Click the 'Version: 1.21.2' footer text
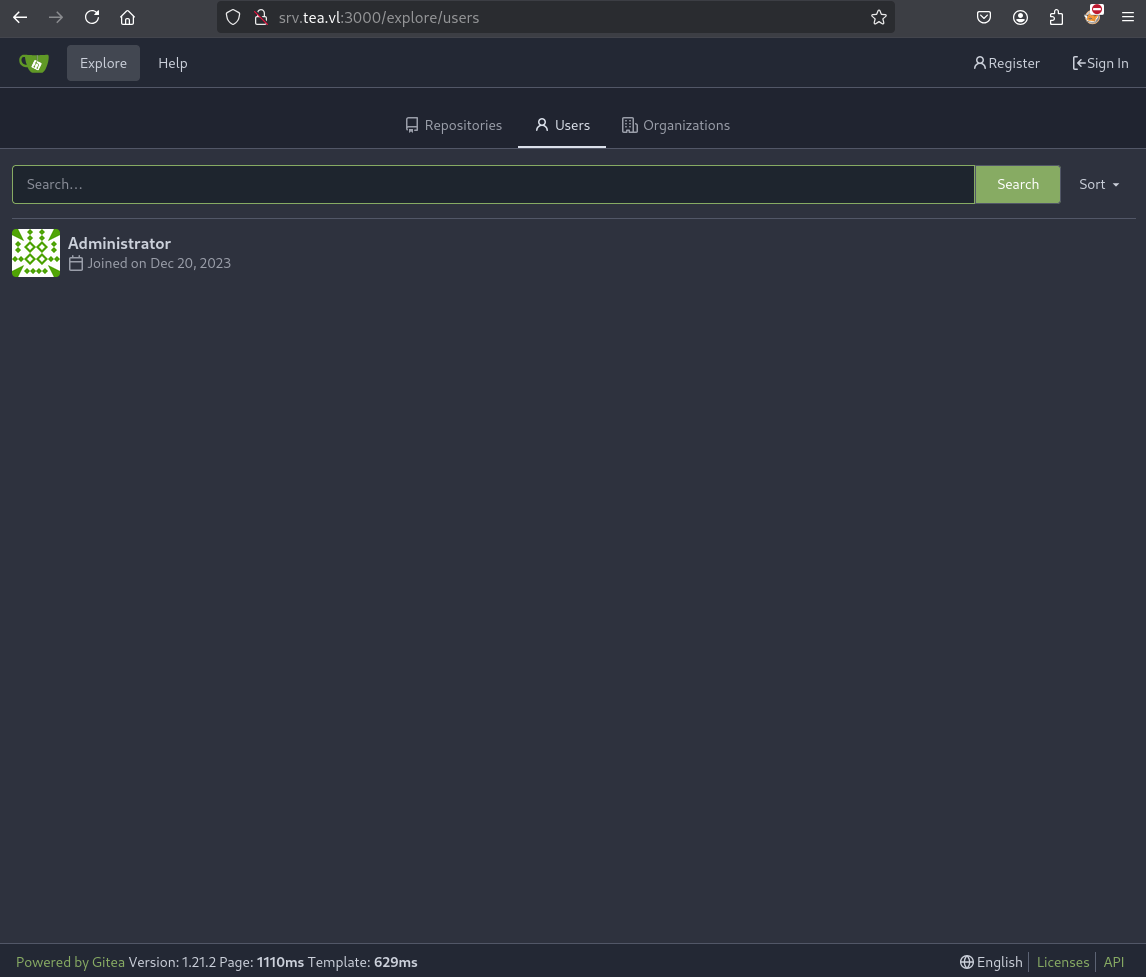Image resolution: width=1146 pixels, height=977 pixels. tap(172, 962)
